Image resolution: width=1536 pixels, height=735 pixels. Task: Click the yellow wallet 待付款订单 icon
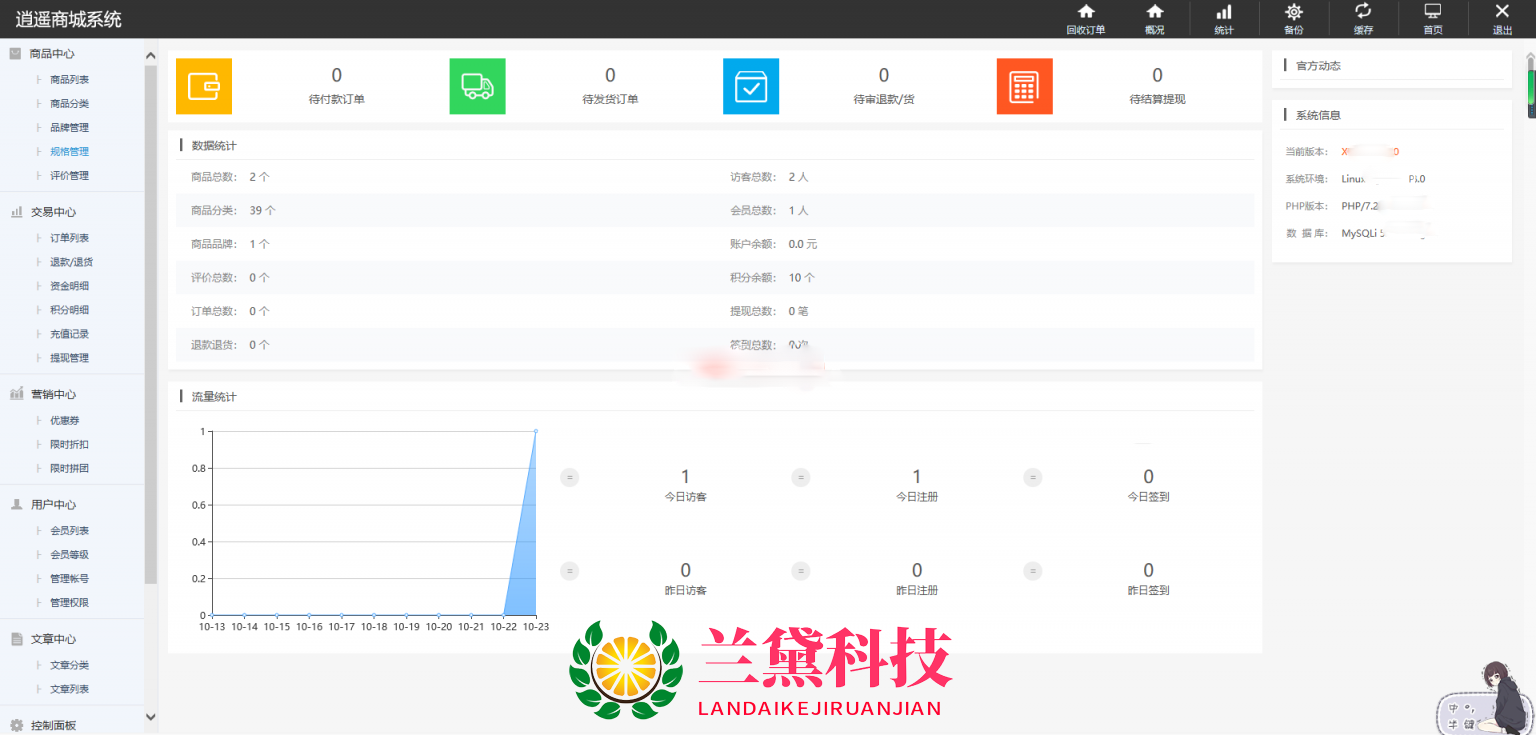(x=204, y=86)
